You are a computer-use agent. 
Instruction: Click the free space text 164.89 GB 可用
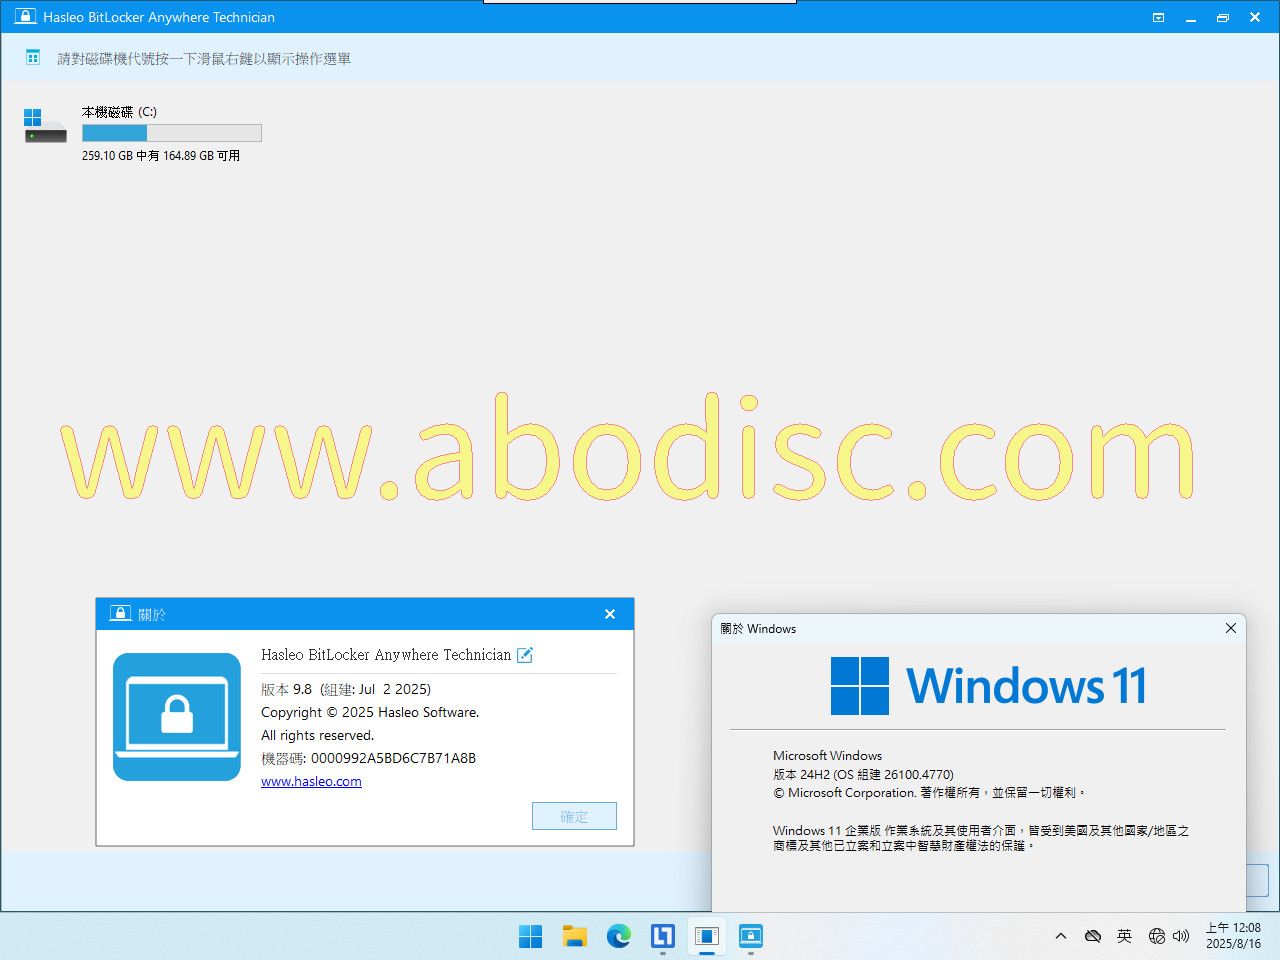pos(201,156)
